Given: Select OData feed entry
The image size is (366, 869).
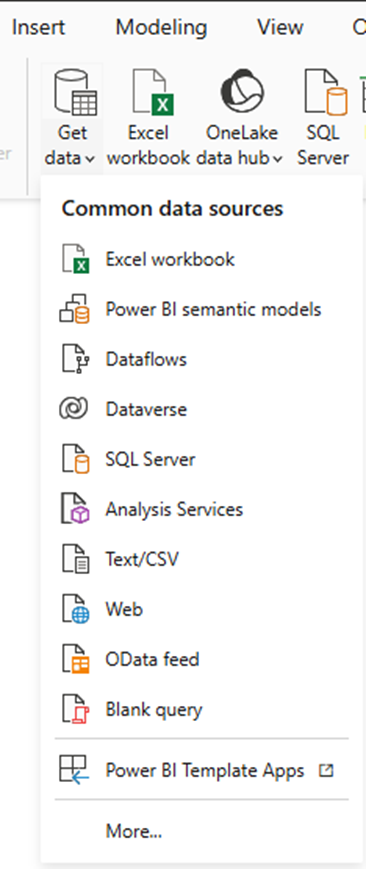Looking at the screenshot, I should pos(152,660).
